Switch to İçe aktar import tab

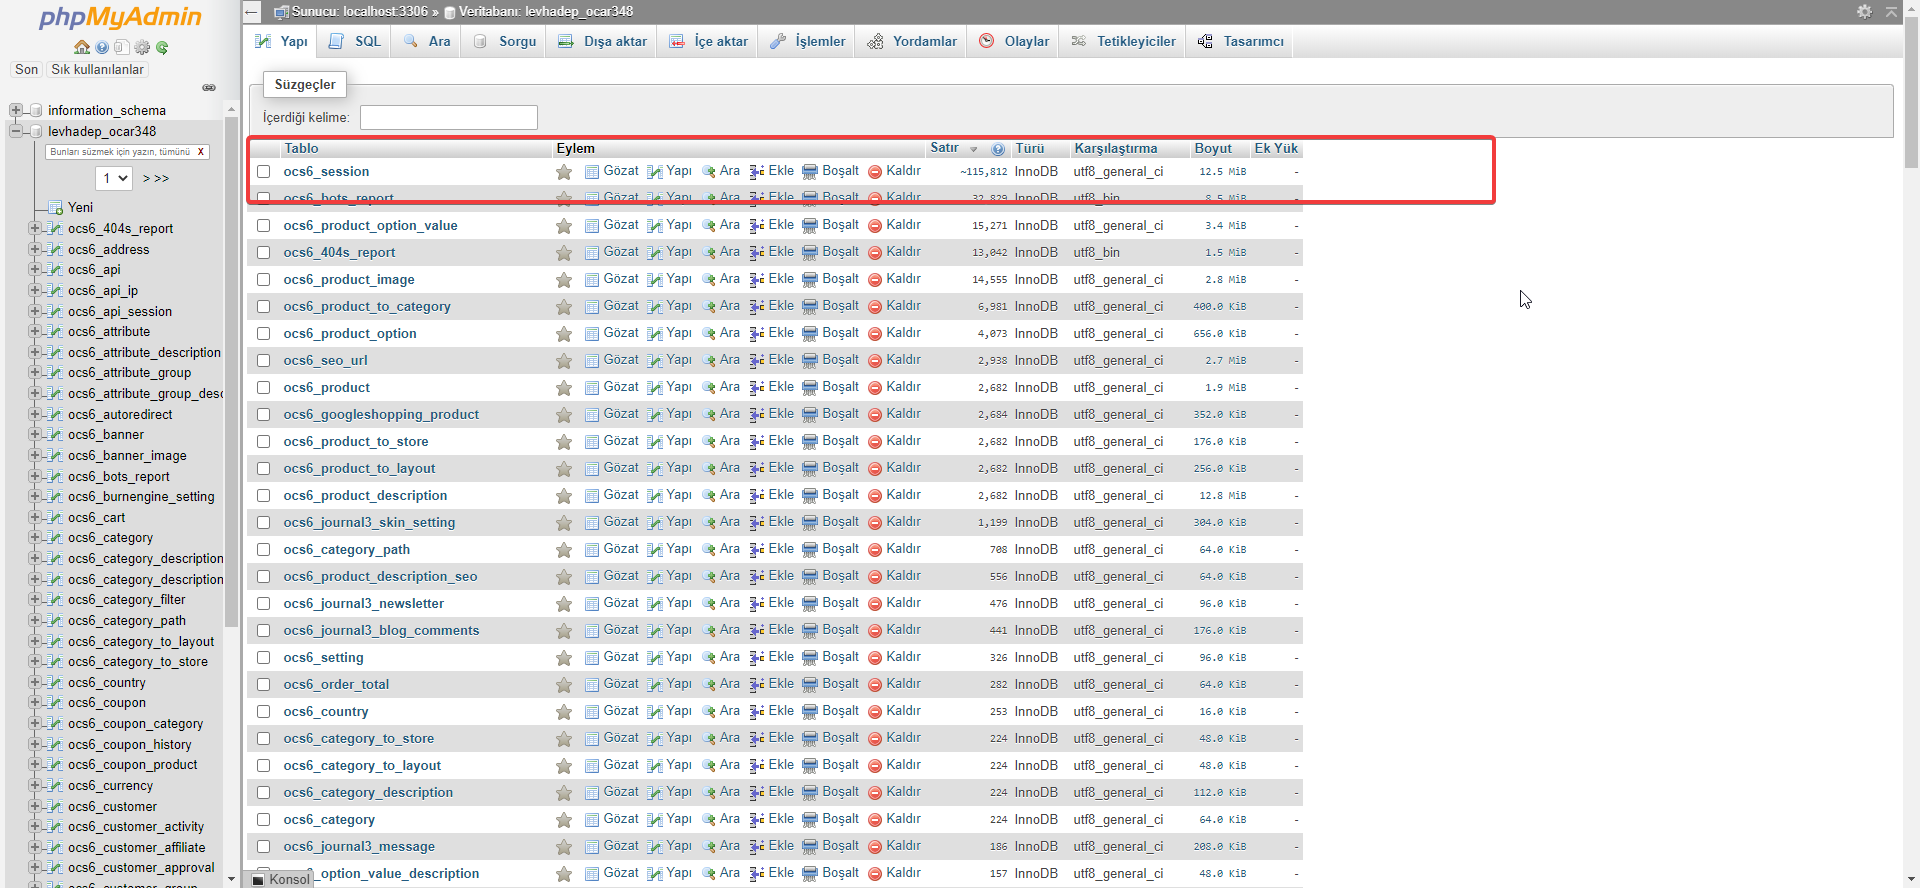(x=708, y=42)
